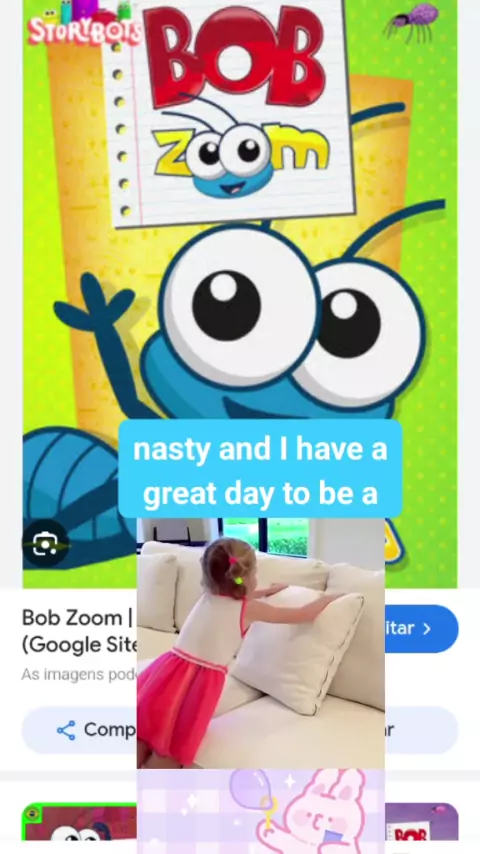
Task: Open the Bob Zoom Google Sites title link
Action: tap(79, 631)
